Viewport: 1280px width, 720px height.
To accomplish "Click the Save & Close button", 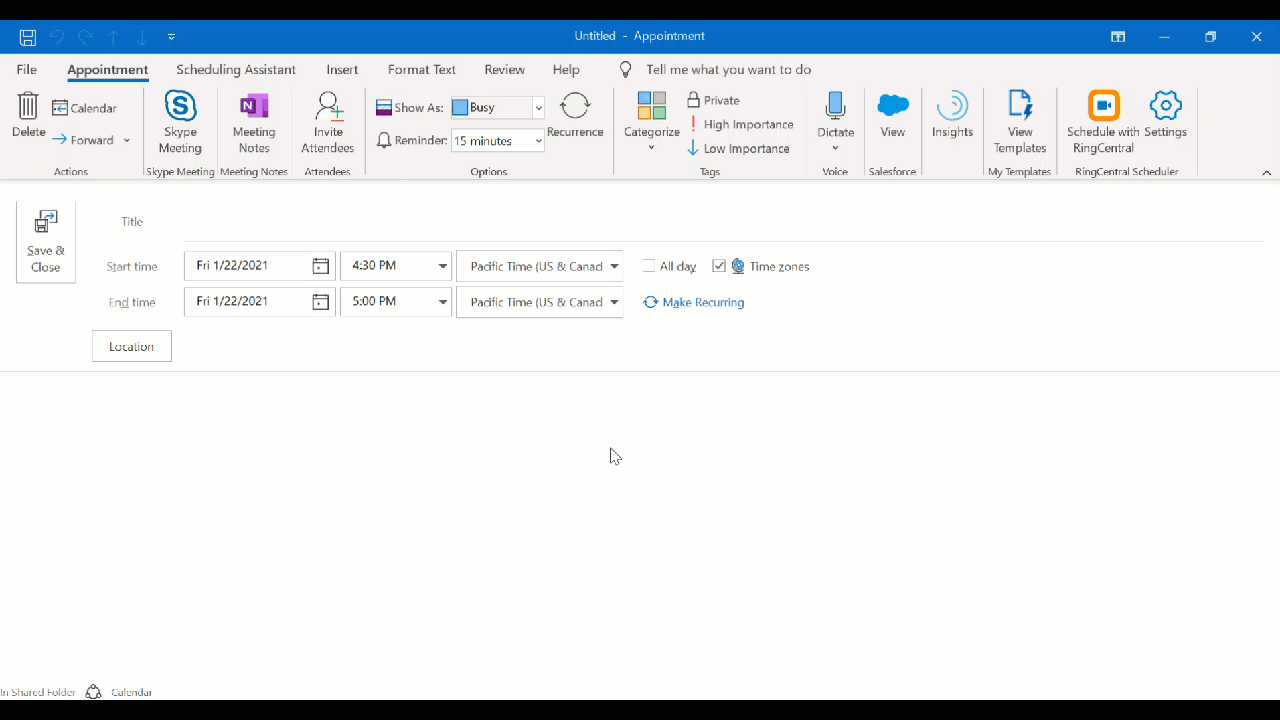I will pyautogui.click(x=46, y=242).
